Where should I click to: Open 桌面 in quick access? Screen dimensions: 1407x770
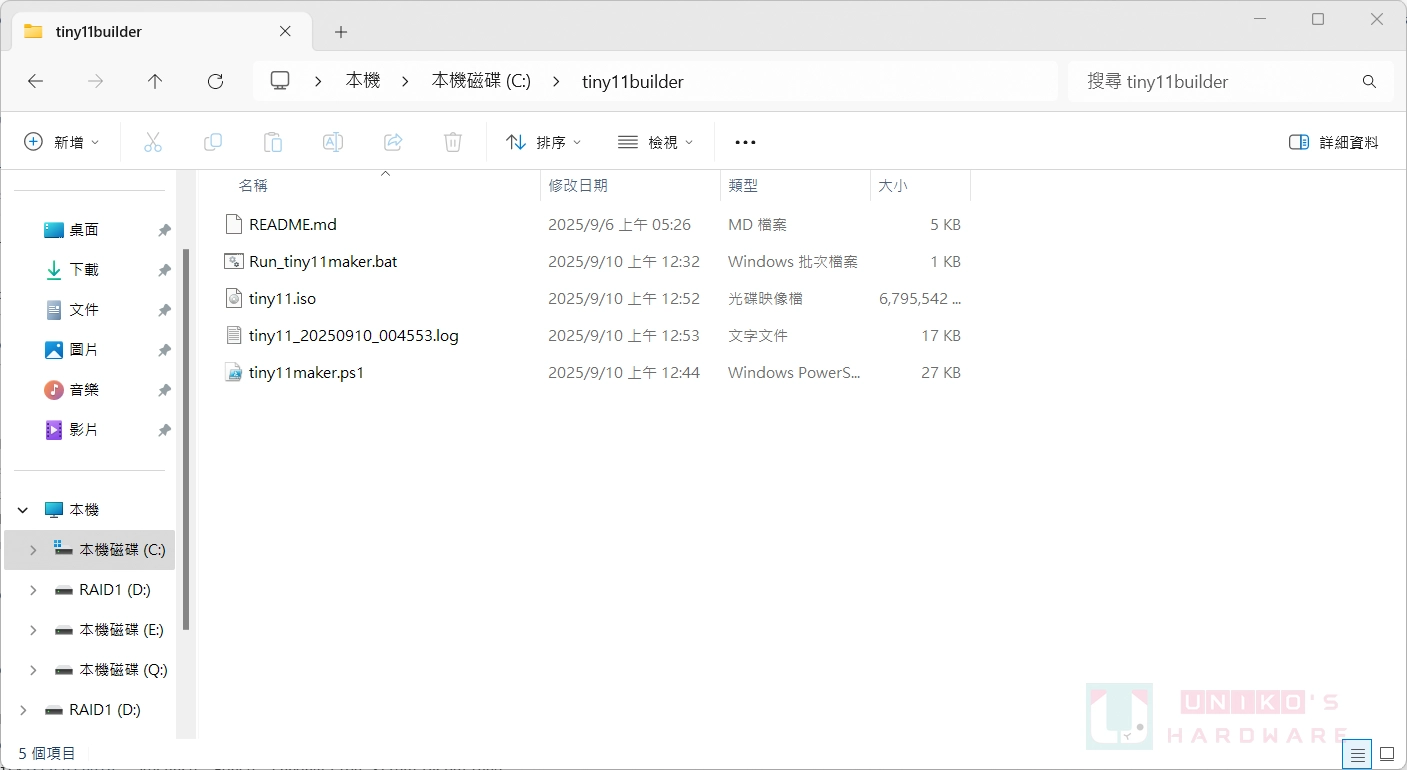pos(84,230)
